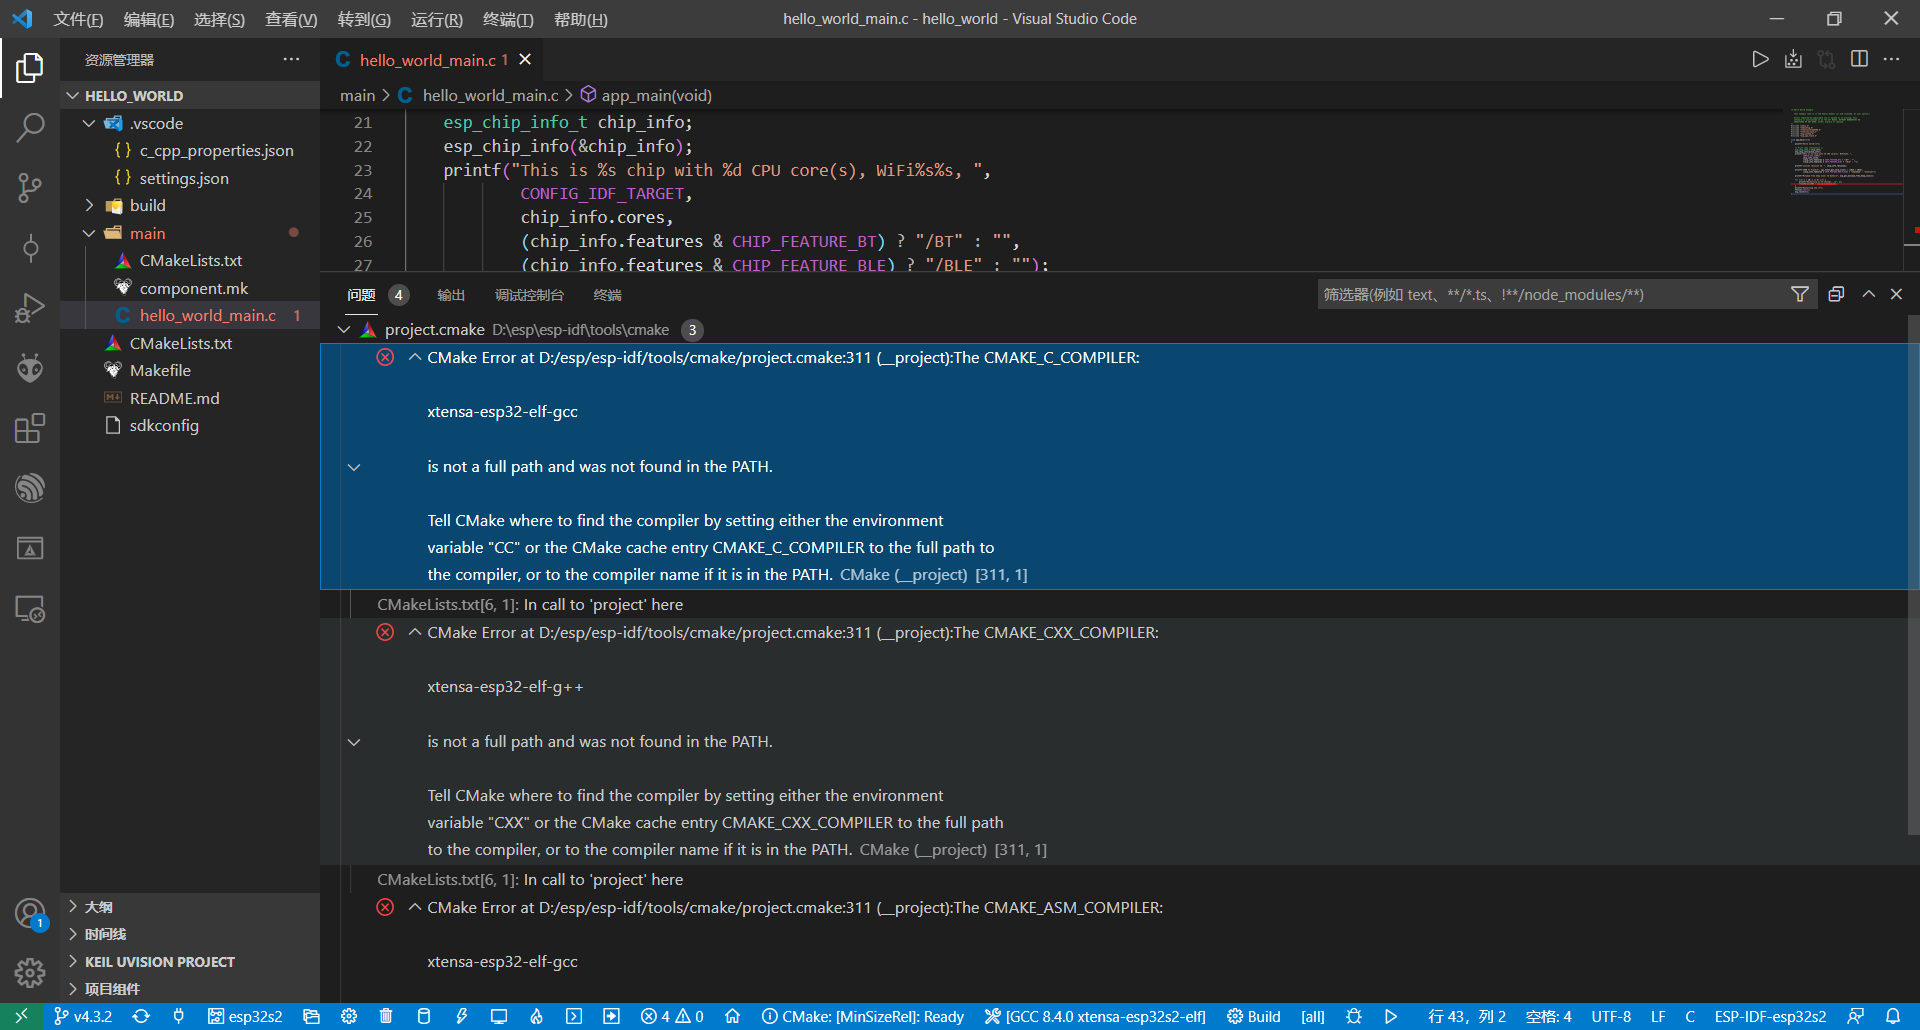
Task: Click the ESP-IDF build project cylinder icon
Action: (424, 1016)
